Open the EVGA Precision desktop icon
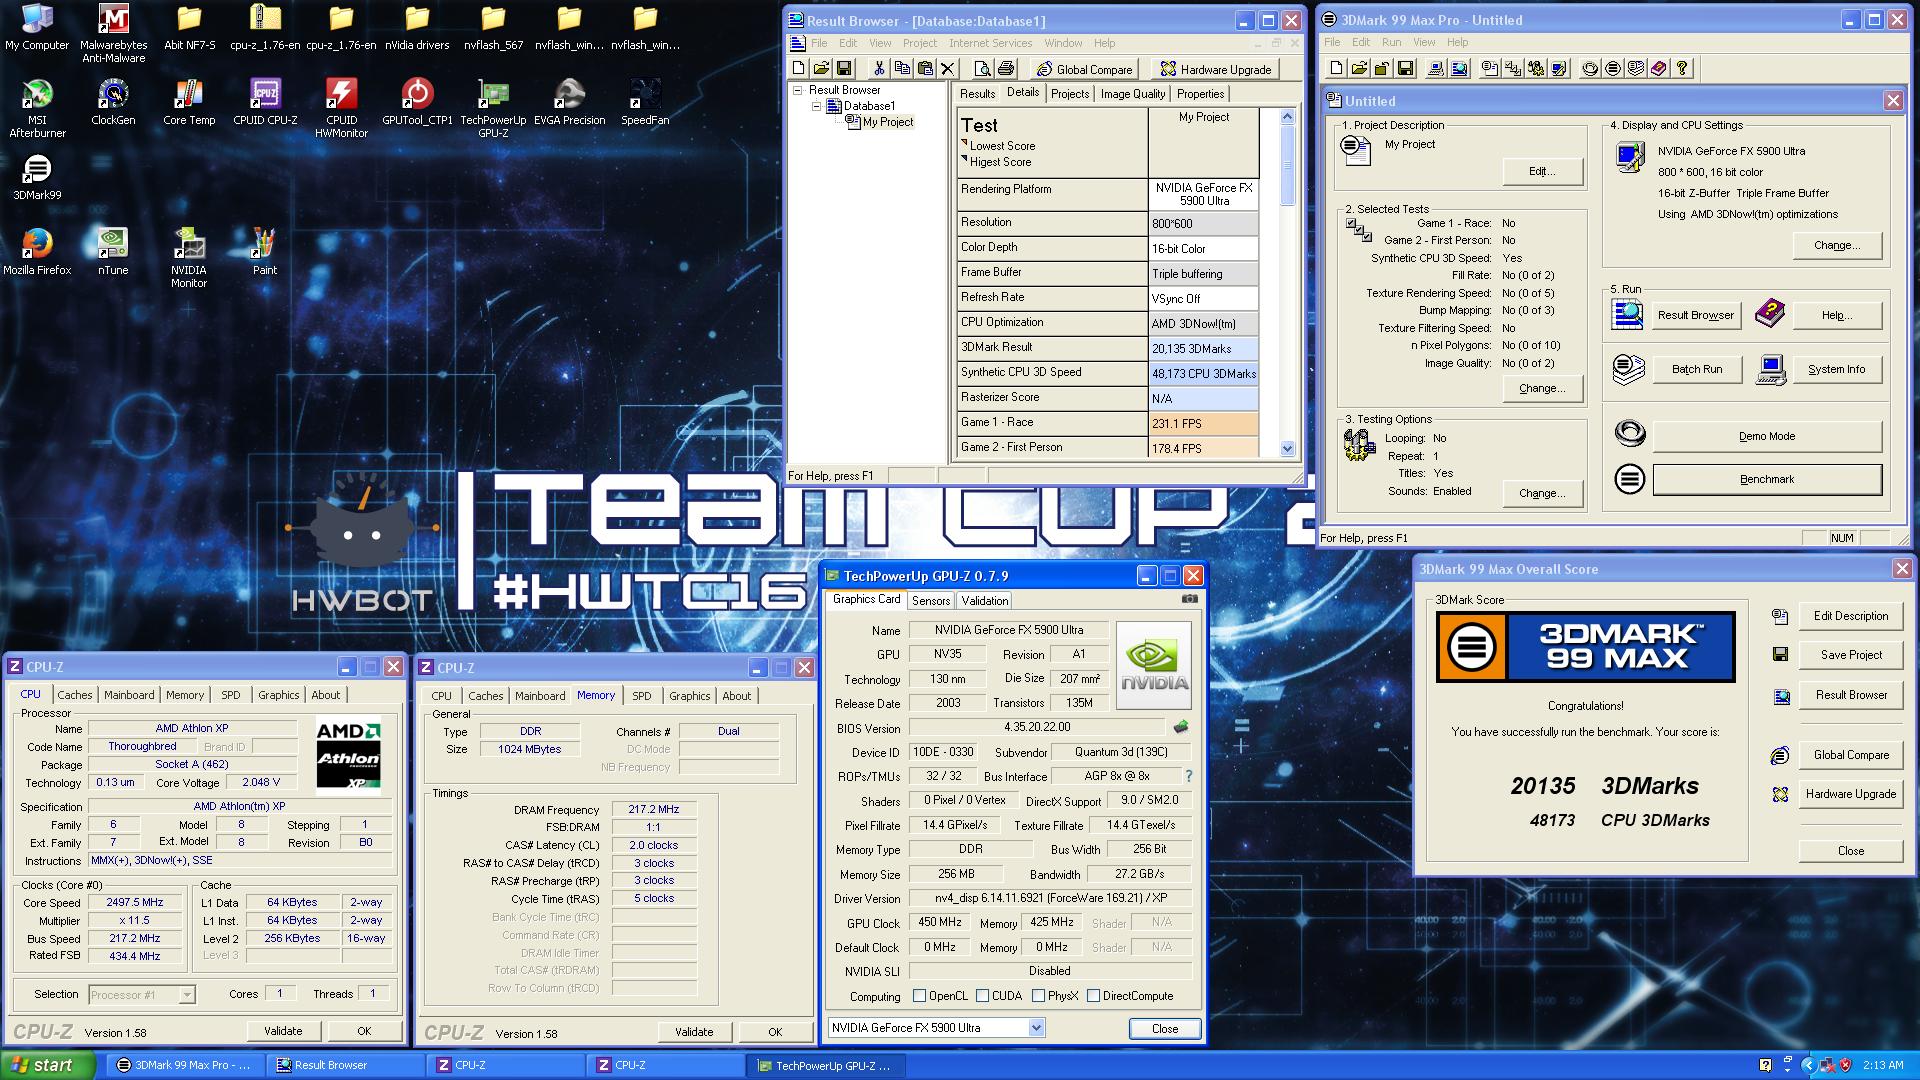This screenshot has height=1080, width=1920. point(569,103)
